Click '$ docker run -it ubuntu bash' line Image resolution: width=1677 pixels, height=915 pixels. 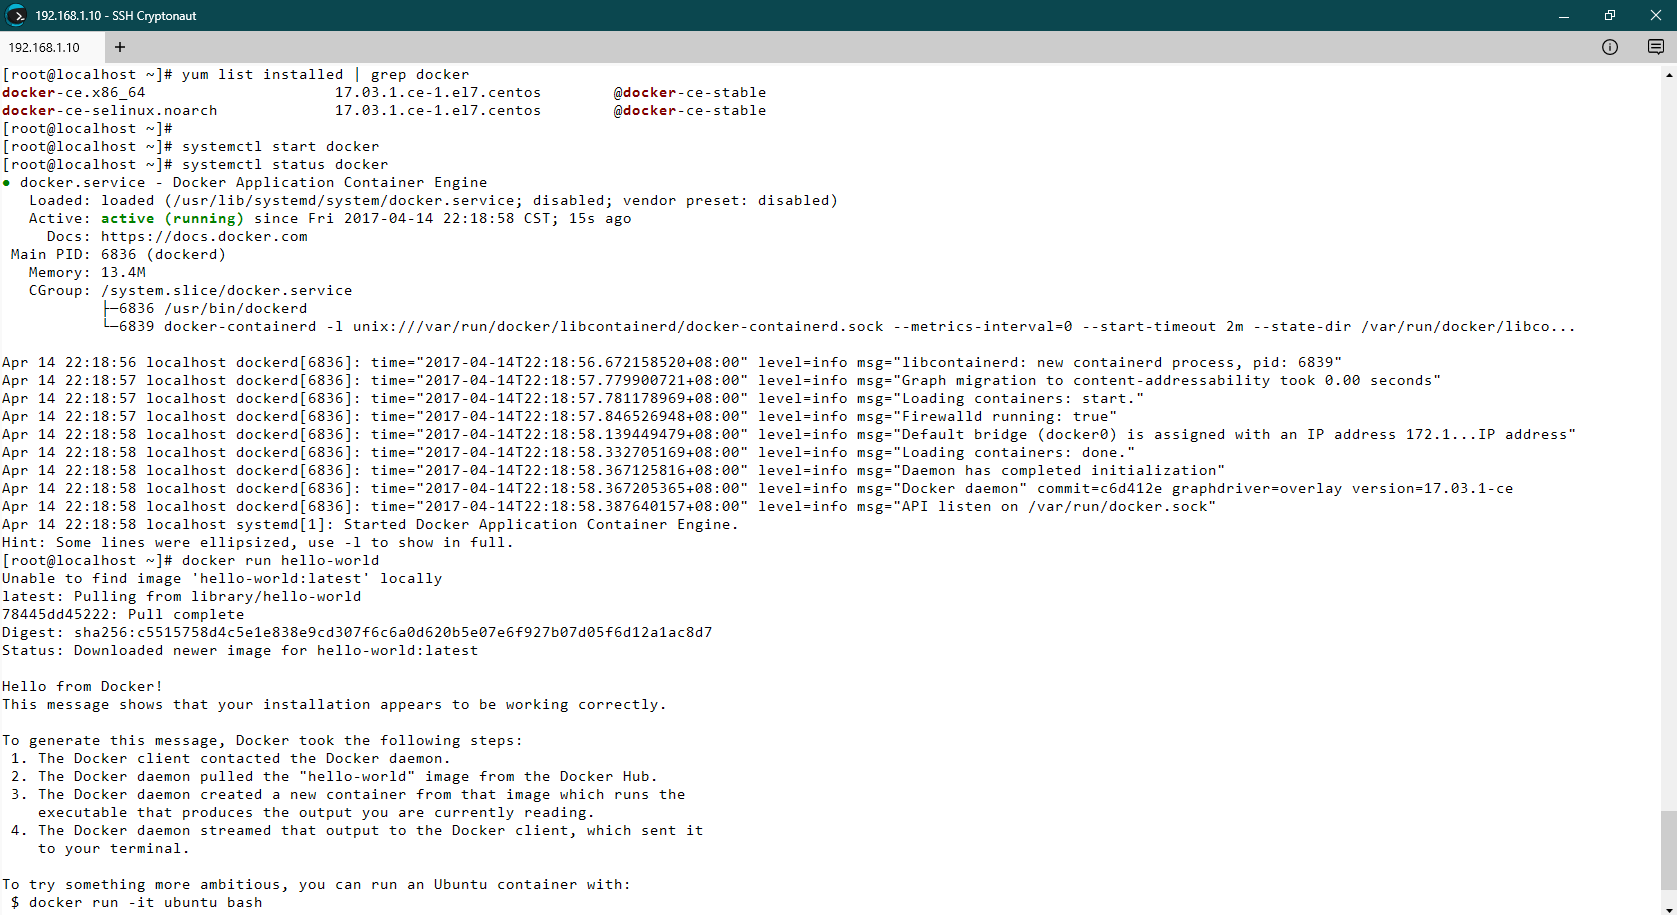[x=137, y=903]
